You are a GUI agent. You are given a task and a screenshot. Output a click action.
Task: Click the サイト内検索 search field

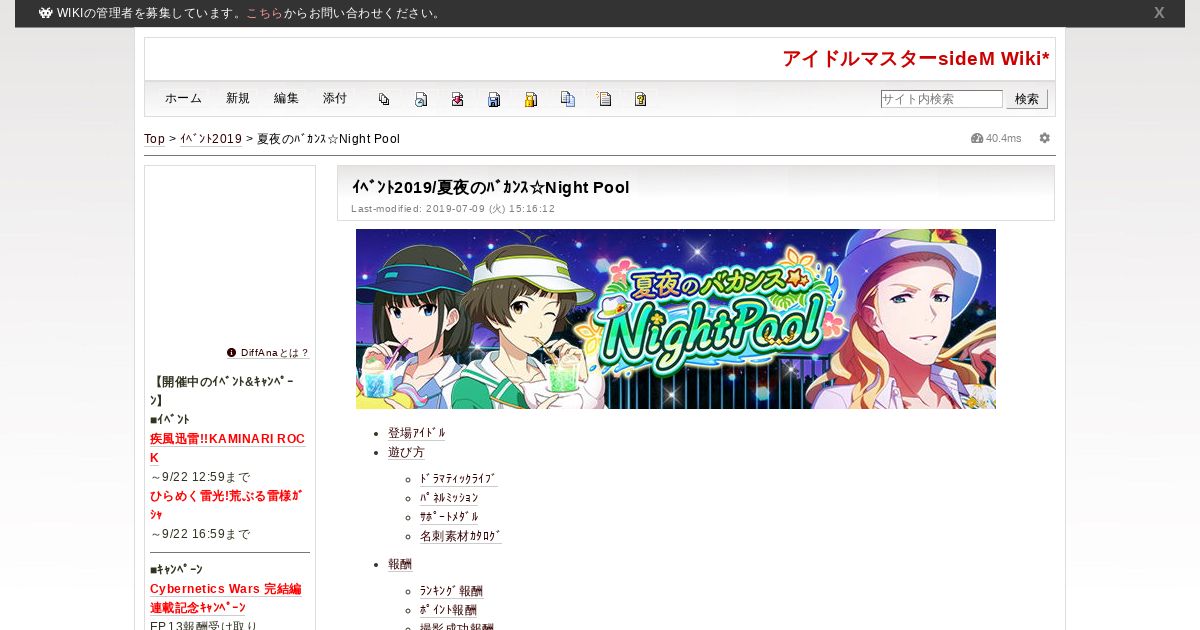tap(941, 99)
